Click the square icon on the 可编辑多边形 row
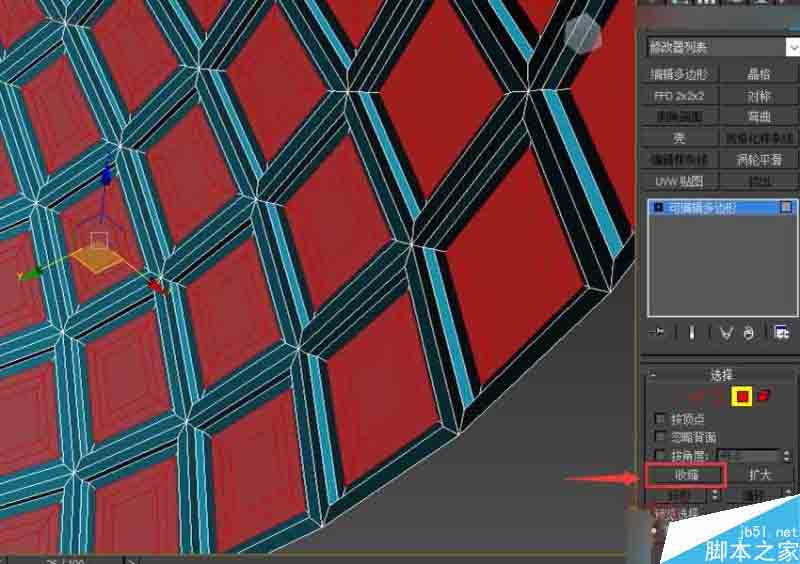The height and width of the screenshot is (564, 800). (786, 207)
